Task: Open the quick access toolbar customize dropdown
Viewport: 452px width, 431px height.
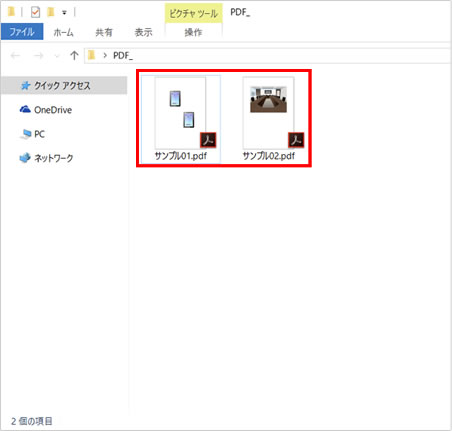Action: (64, 13)
